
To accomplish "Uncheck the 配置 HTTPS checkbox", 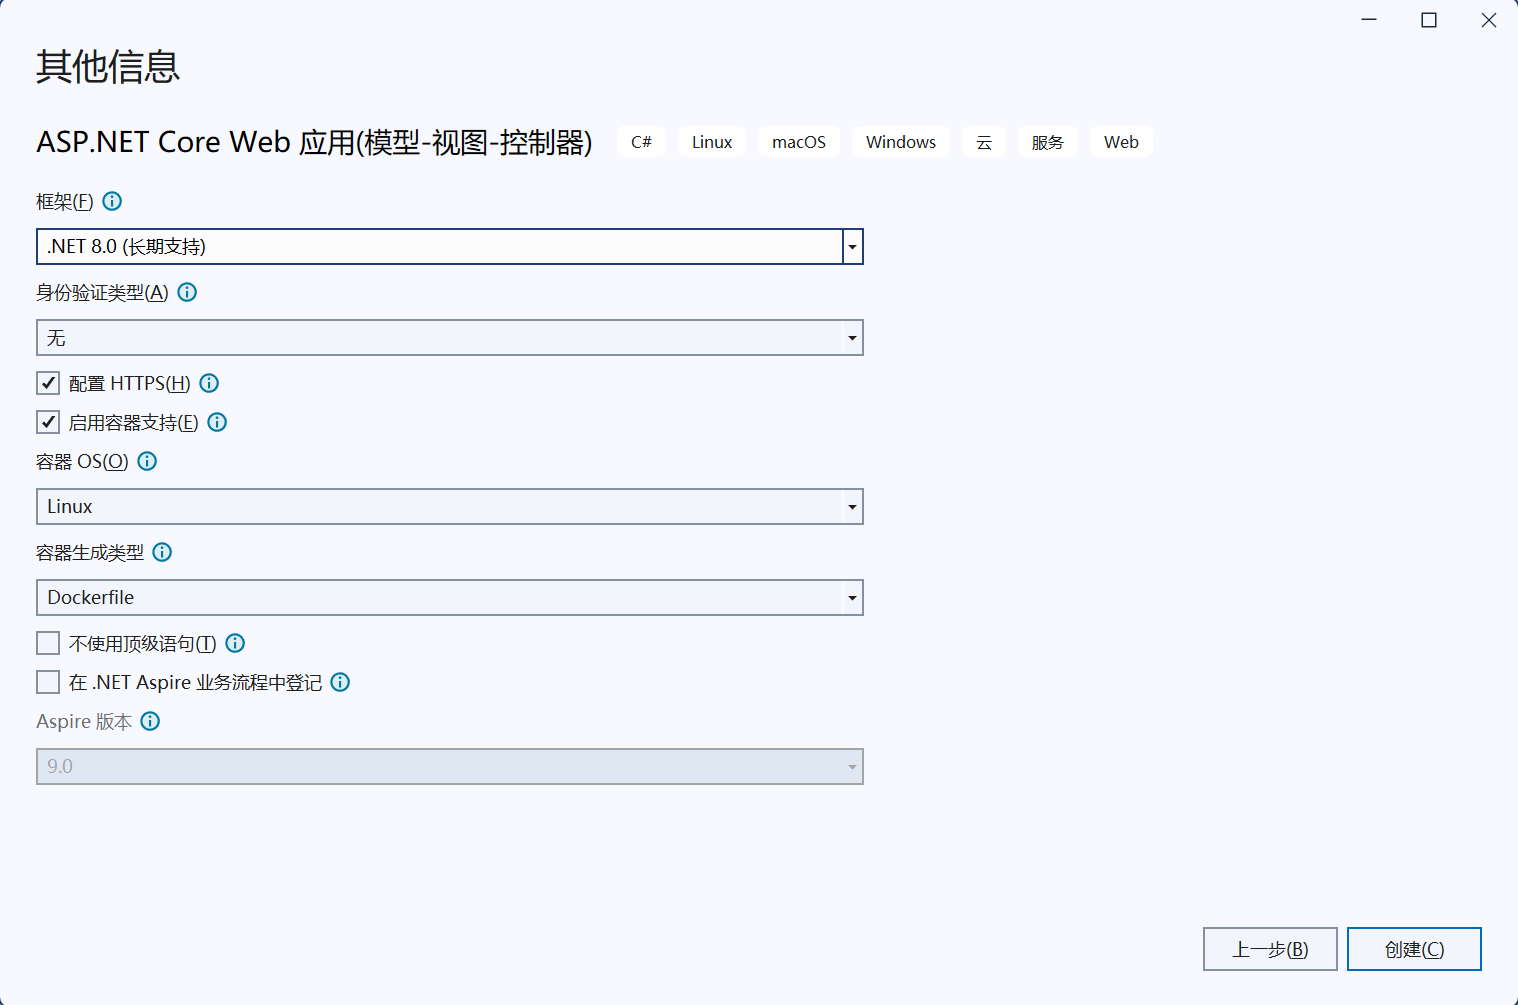I will tap(48, 383).
